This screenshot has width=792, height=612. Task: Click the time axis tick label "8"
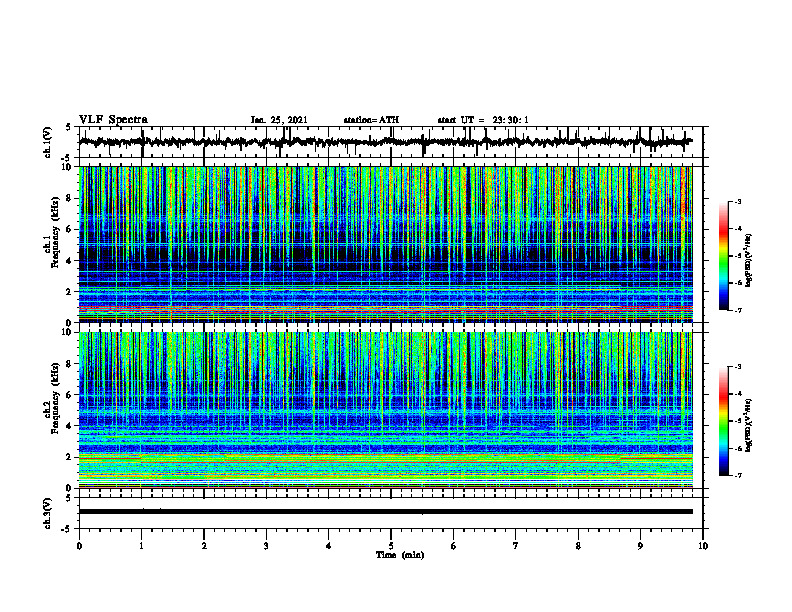point(578,546)
